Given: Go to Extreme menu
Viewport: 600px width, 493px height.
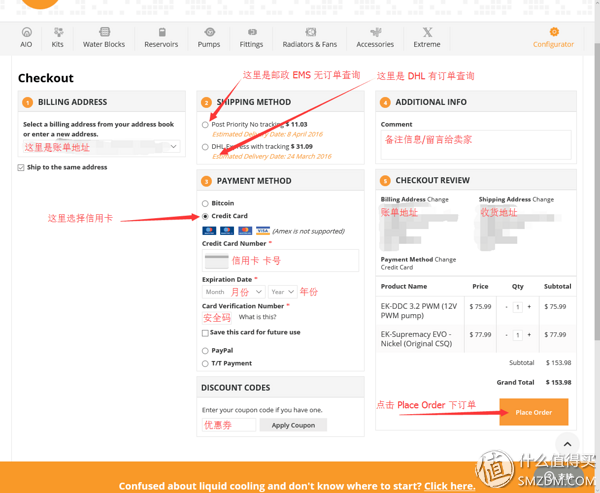Looking at the screenshot, I should [x=427, y=44].
